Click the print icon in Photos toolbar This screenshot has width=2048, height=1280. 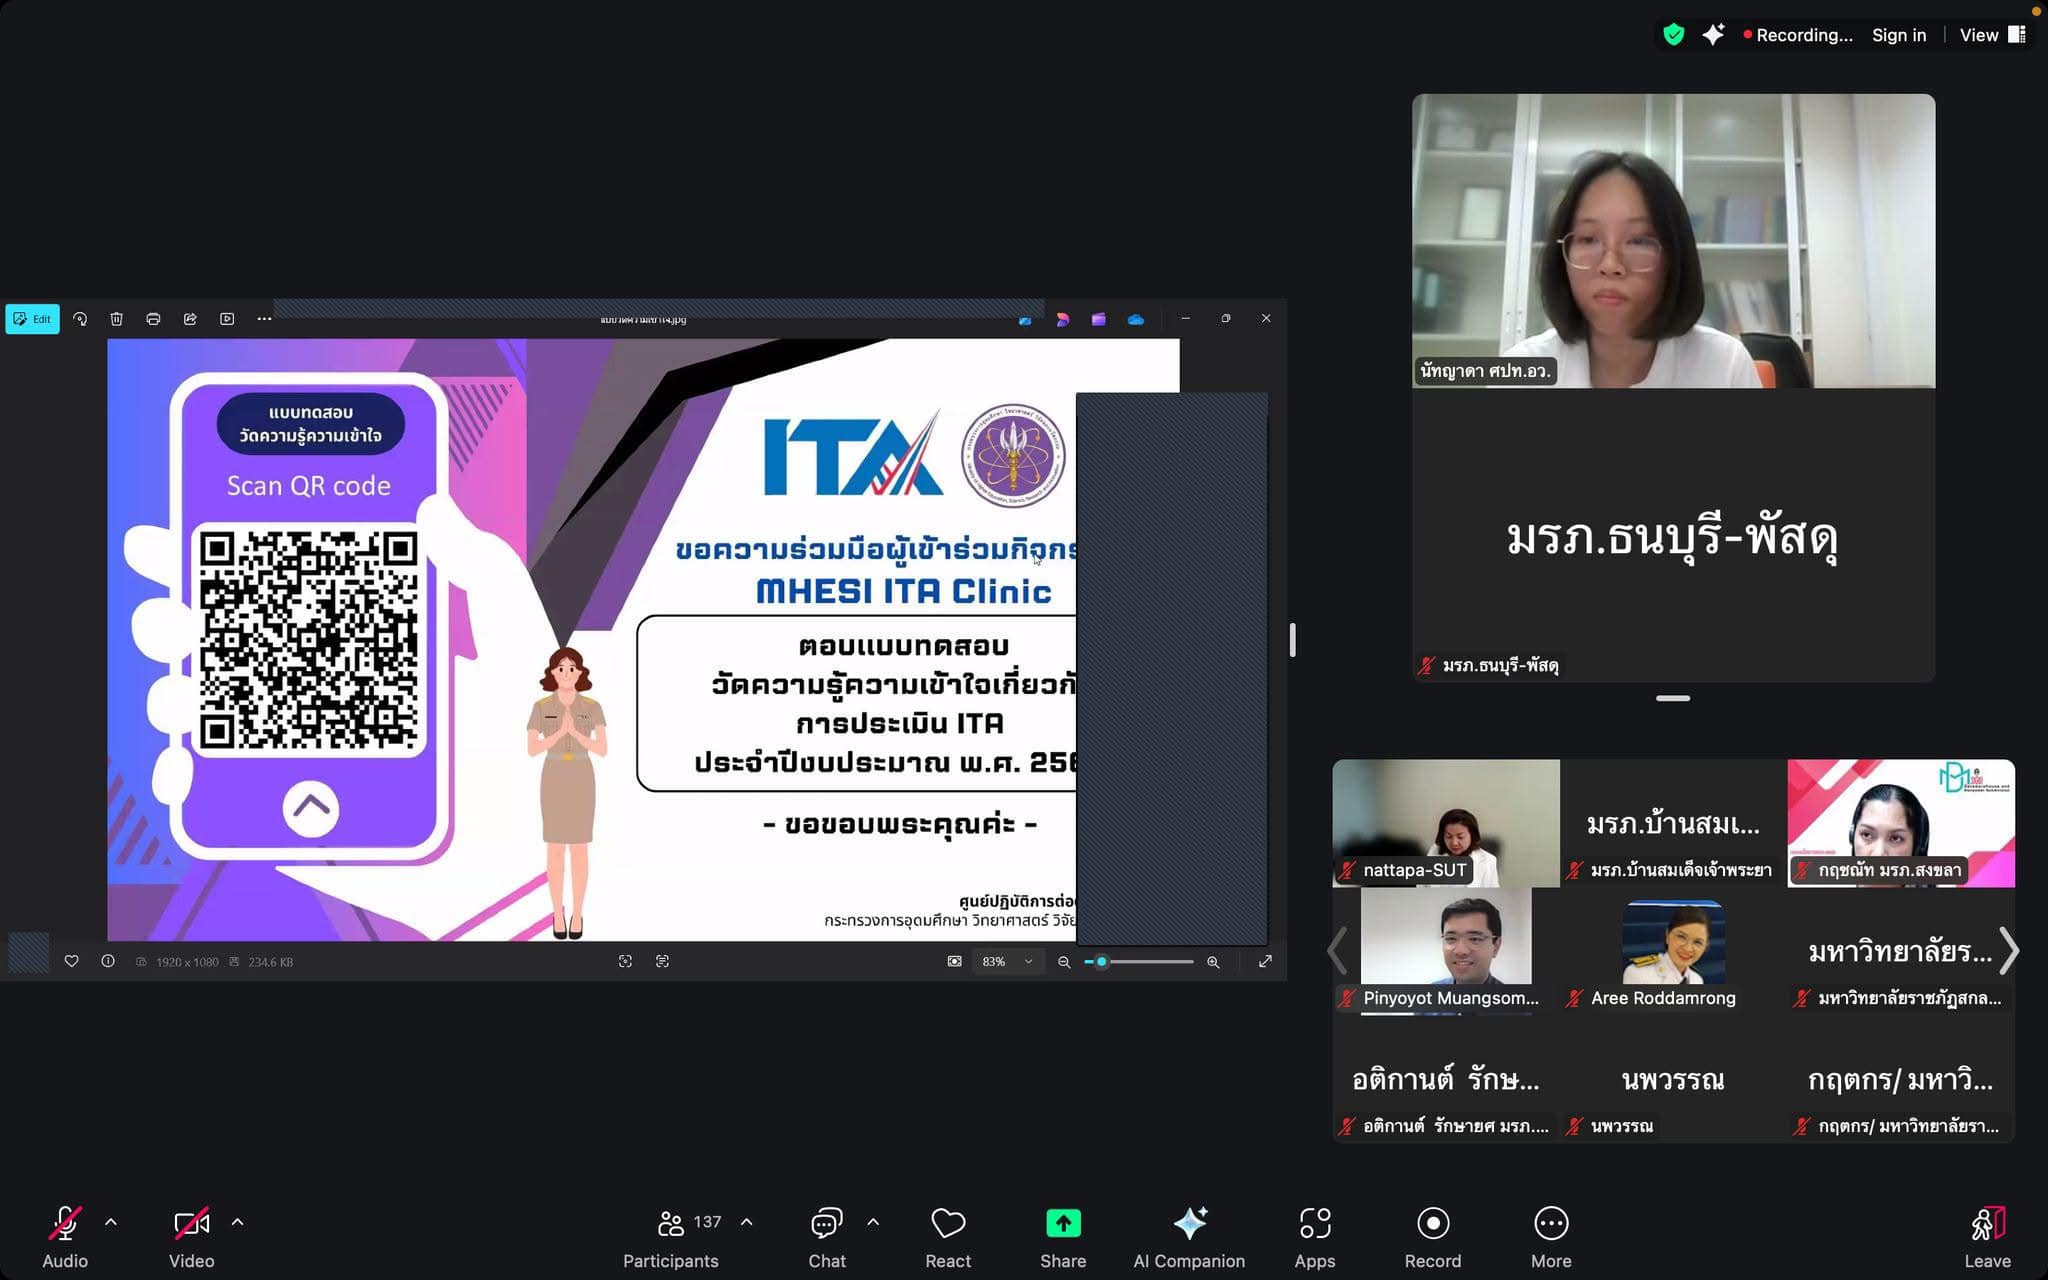tap(153, 319)
